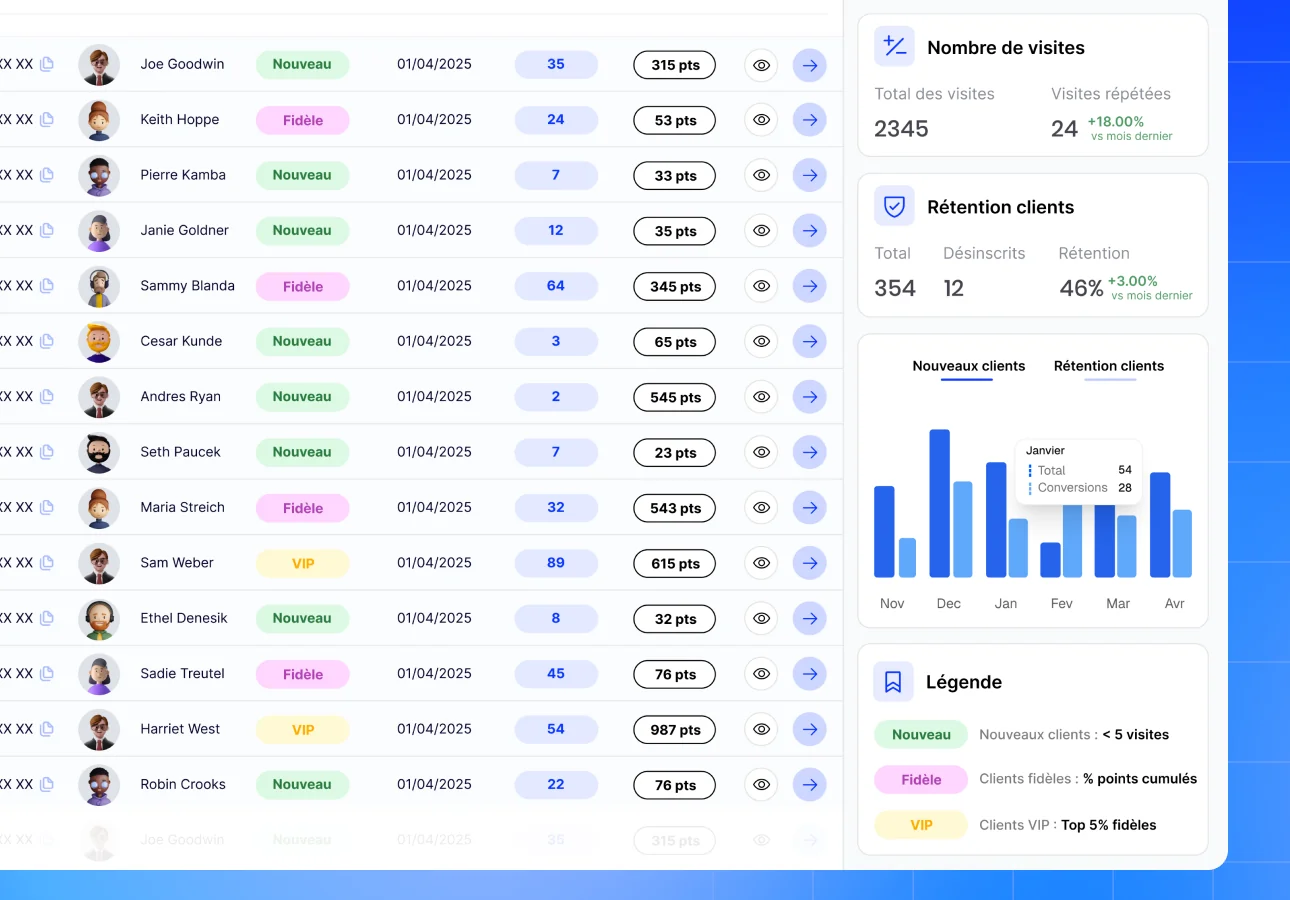Click Cesar Kunde's avatar picture
Screen dimensions: 1290x900
(x=99, y=342)
